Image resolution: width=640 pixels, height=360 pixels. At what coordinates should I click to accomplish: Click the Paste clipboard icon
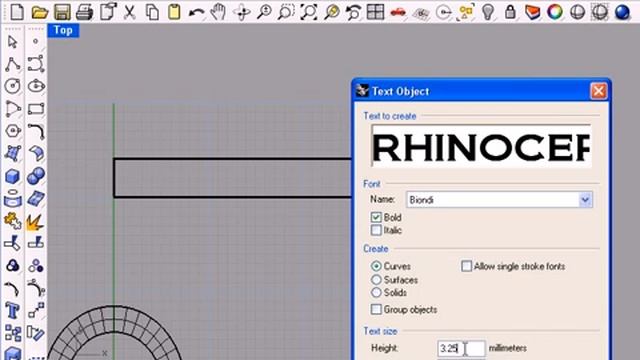(x=174, y=11)
